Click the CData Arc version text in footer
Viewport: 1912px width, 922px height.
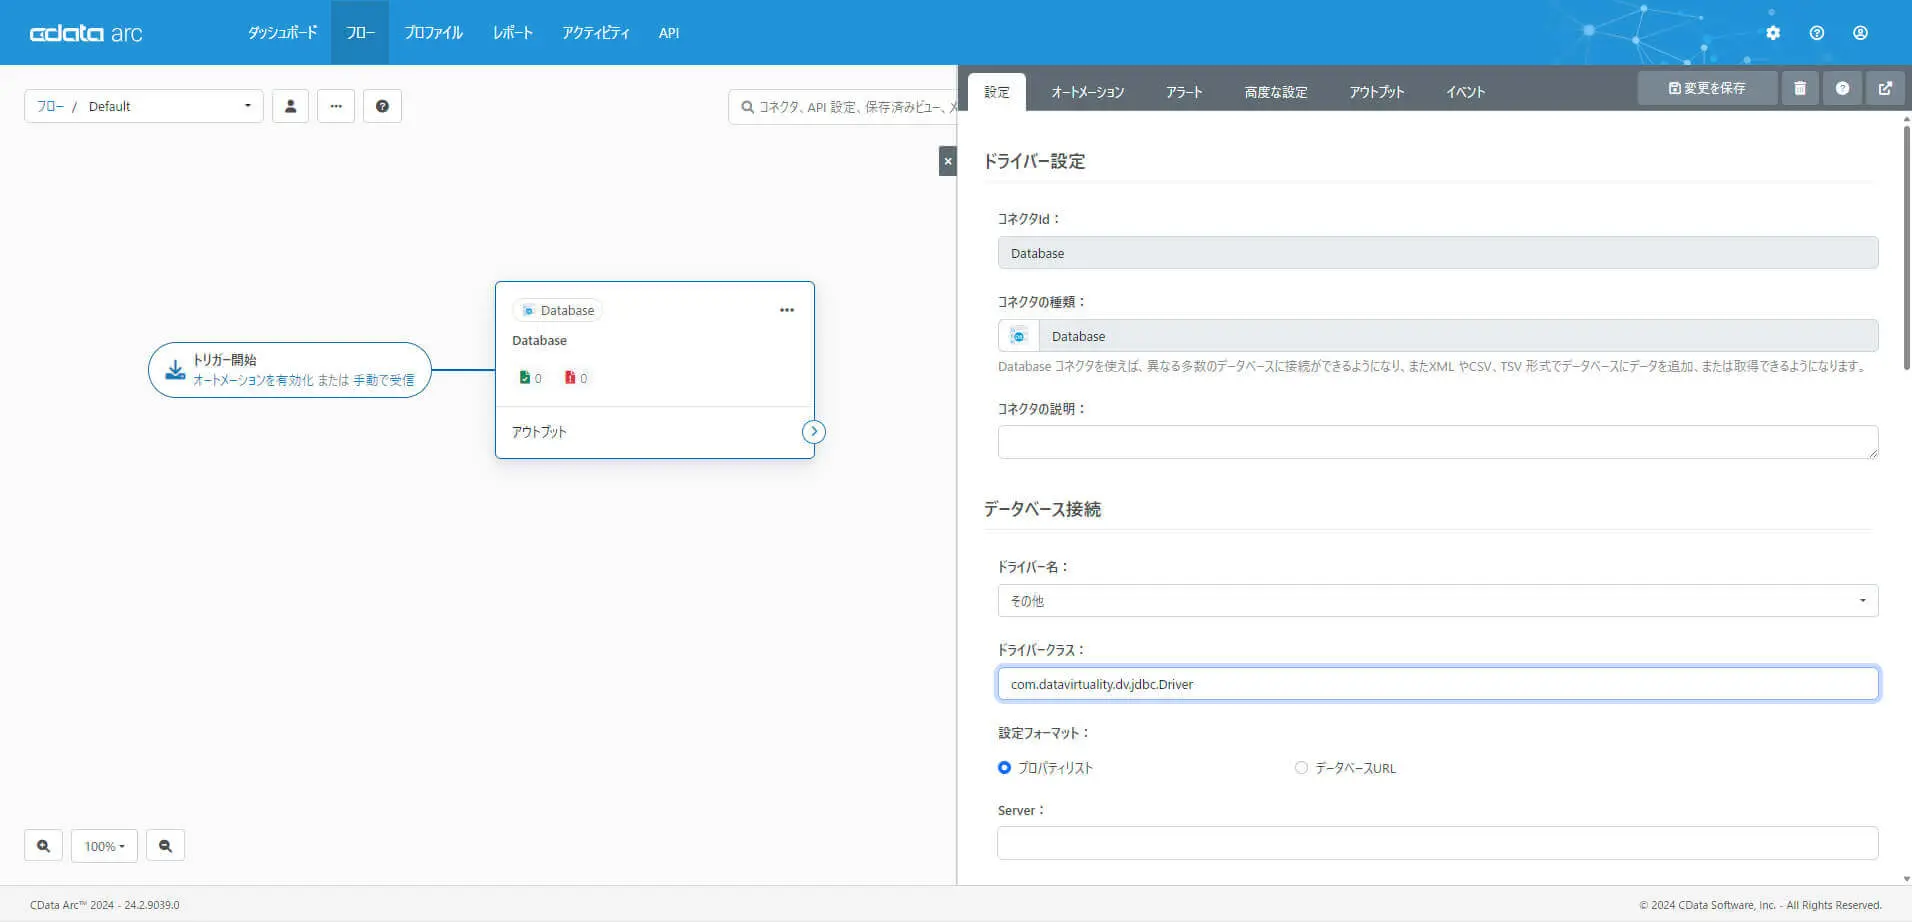point(105,905)
